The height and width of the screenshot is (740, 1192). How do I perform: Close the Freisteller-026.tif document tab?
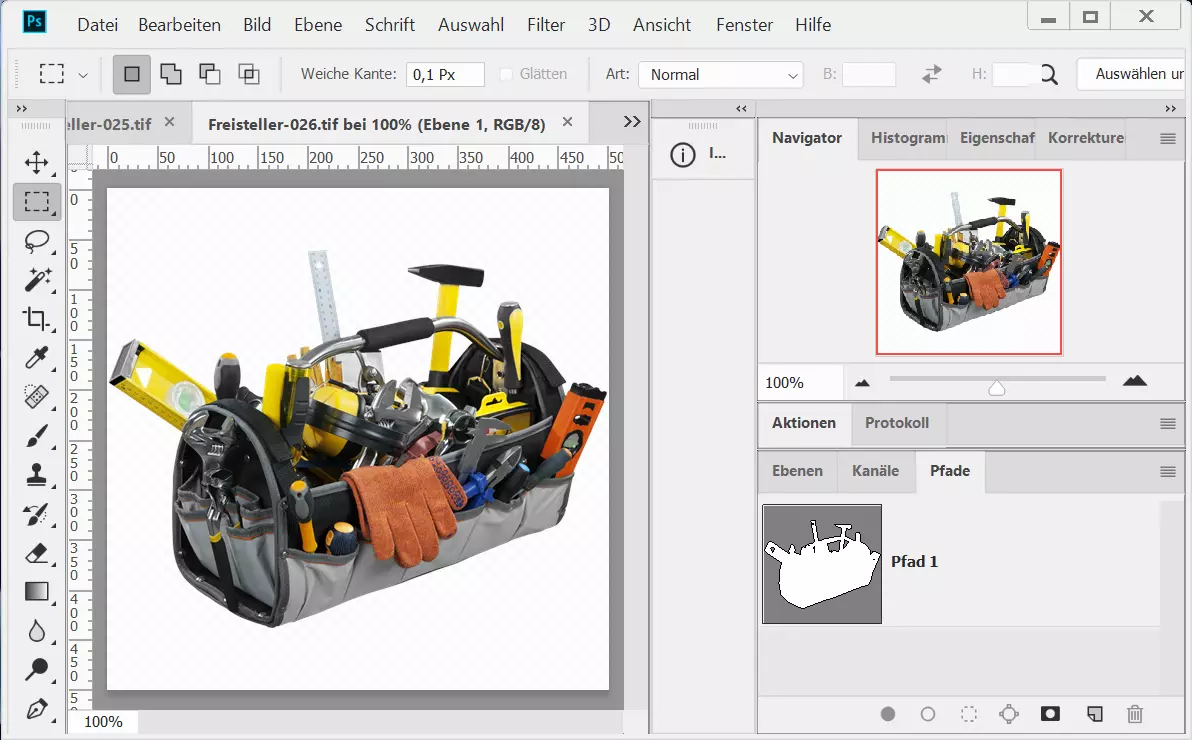[x=568, y=122]
